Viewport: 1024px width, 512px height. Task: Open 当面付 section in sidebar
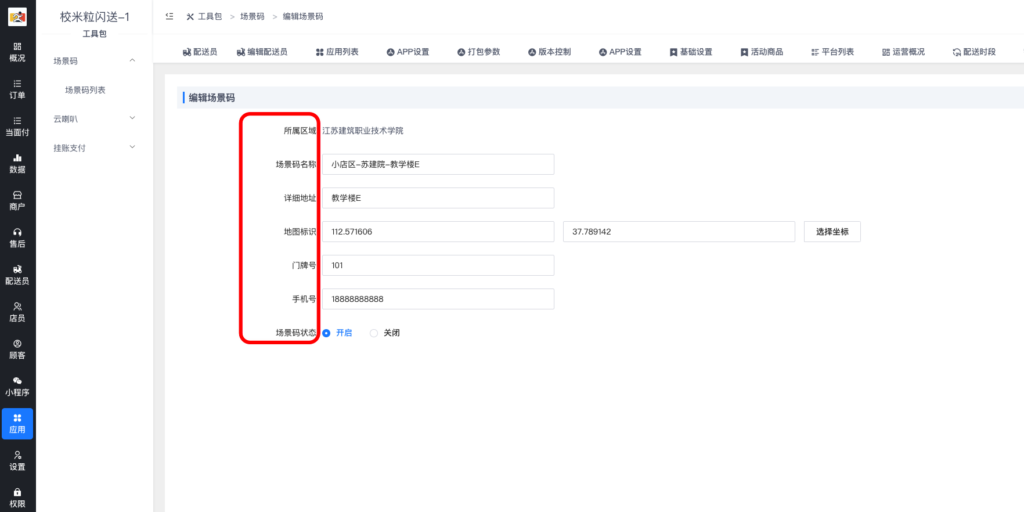click(x=18, y=127)
